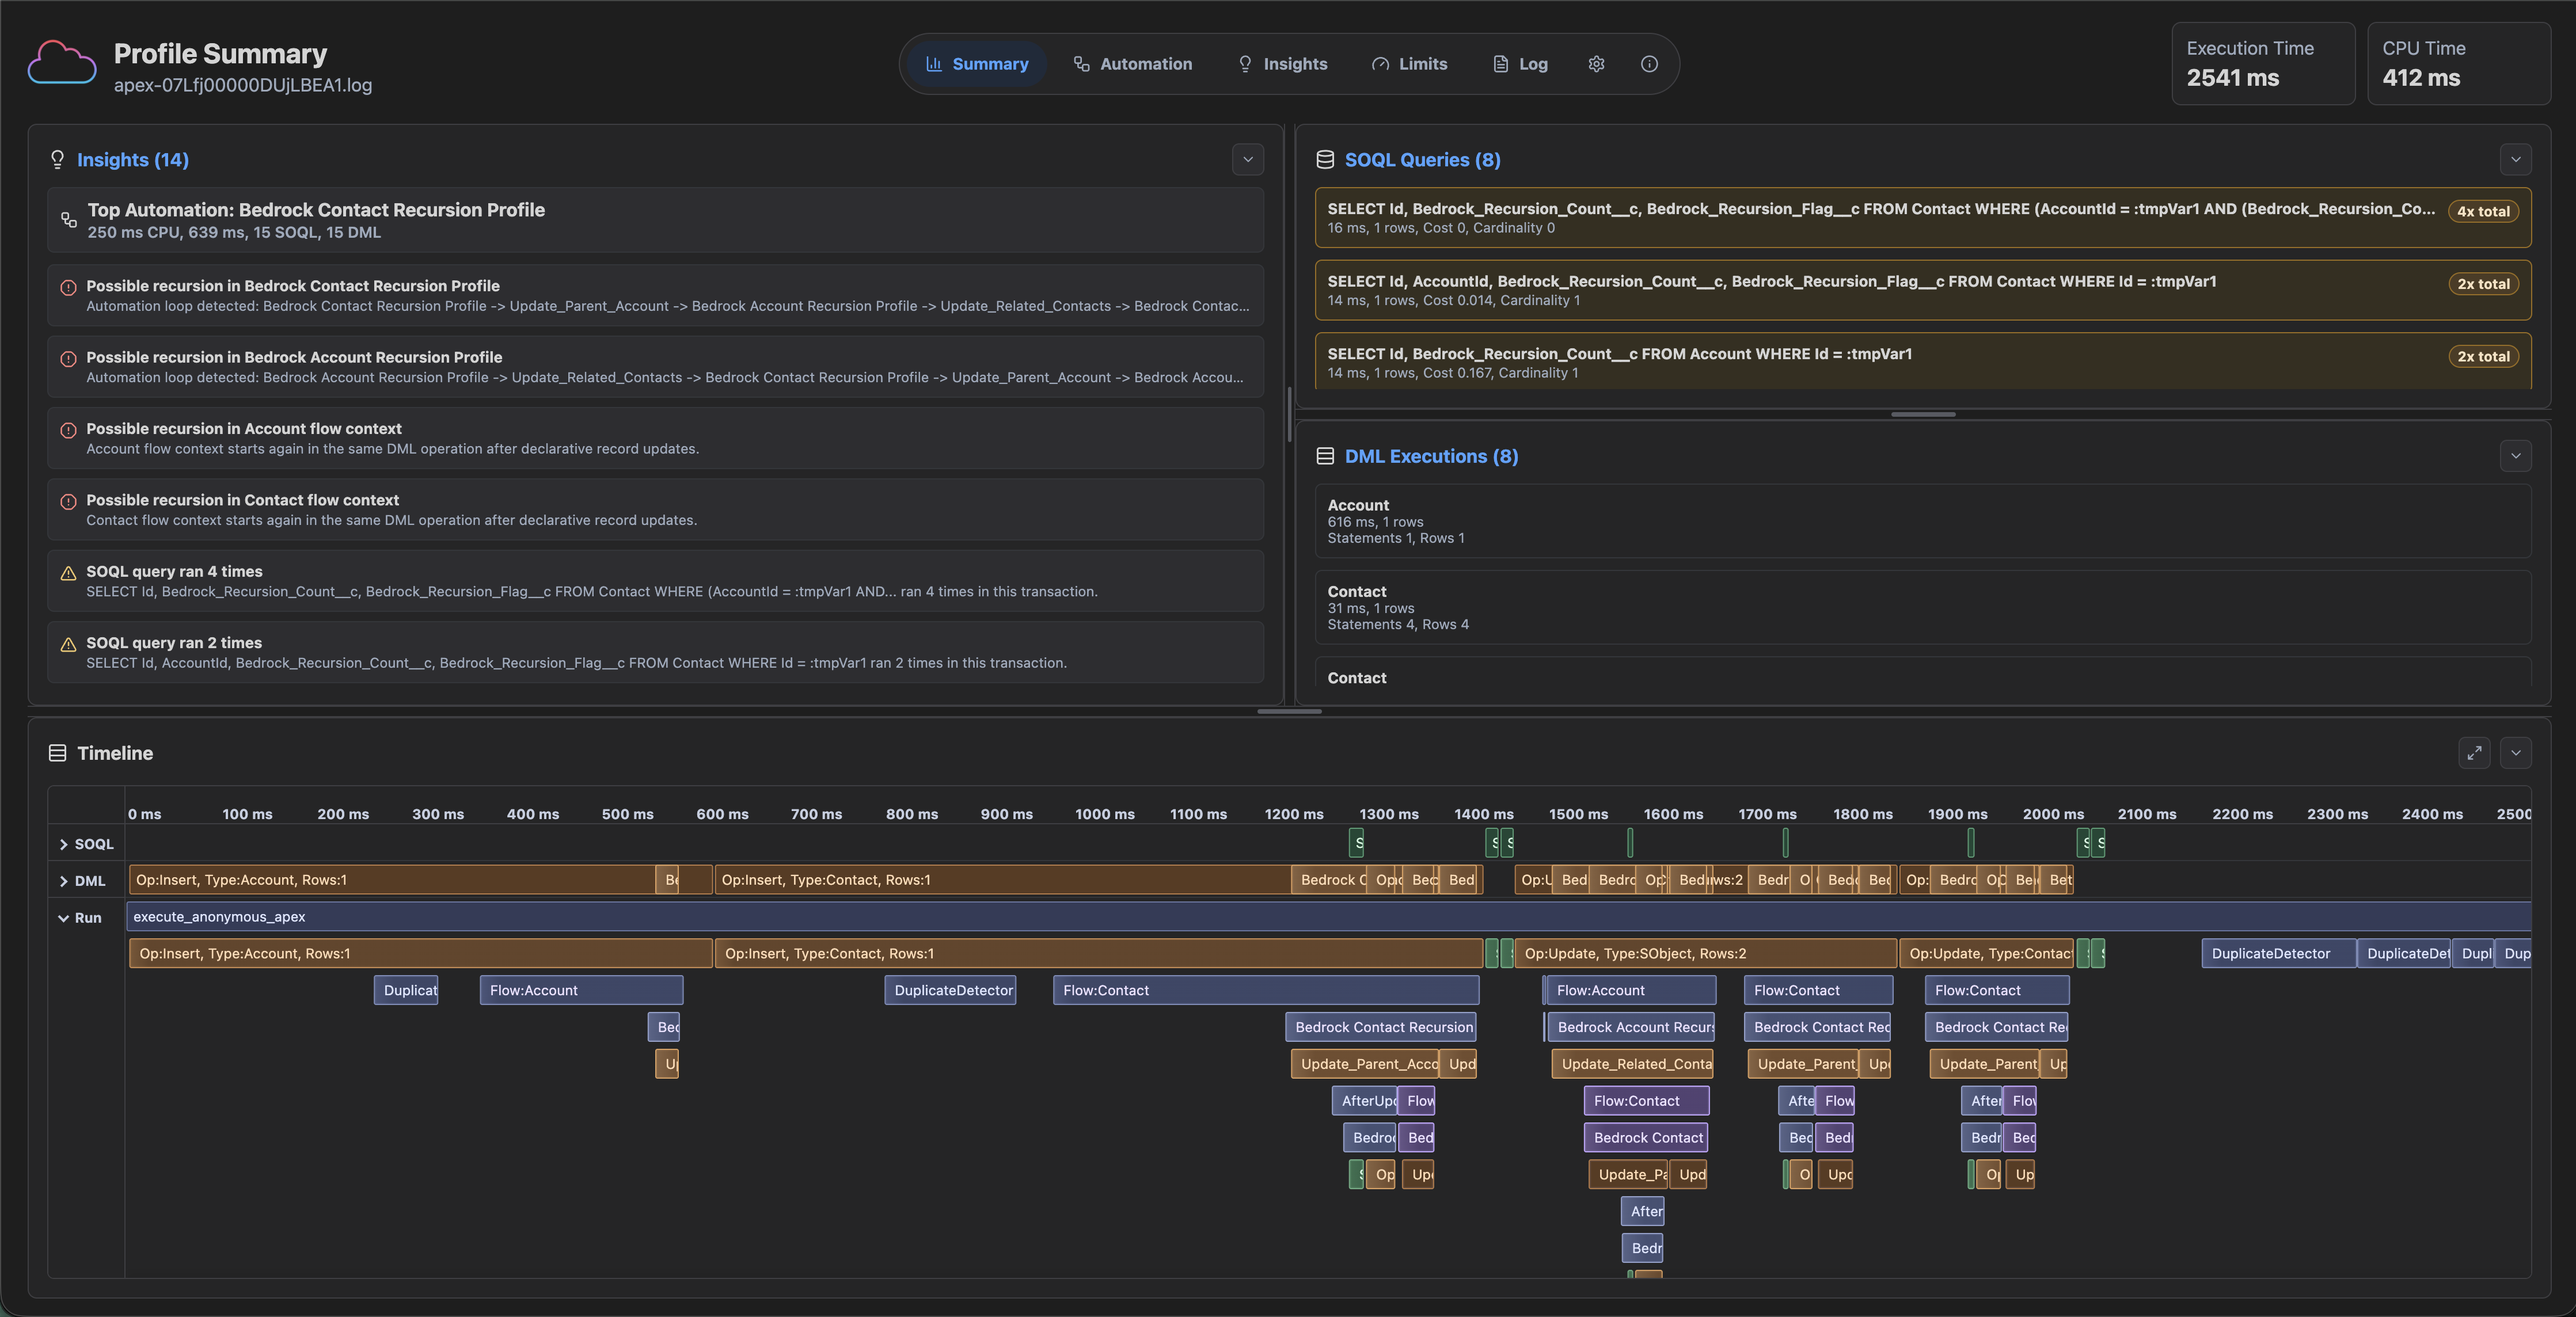This screenshot has height=1317, width=2576.
Task: Open the Automation tab
Action: tap(1132, 64)
